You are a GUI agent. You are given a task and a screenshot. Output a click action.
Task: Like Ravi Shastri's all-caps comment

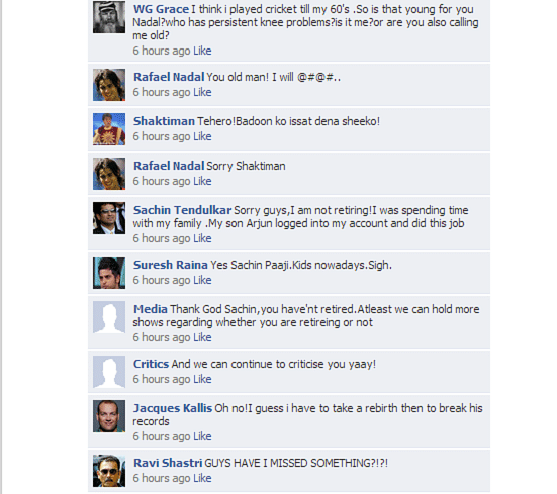[x=202, y=478]
